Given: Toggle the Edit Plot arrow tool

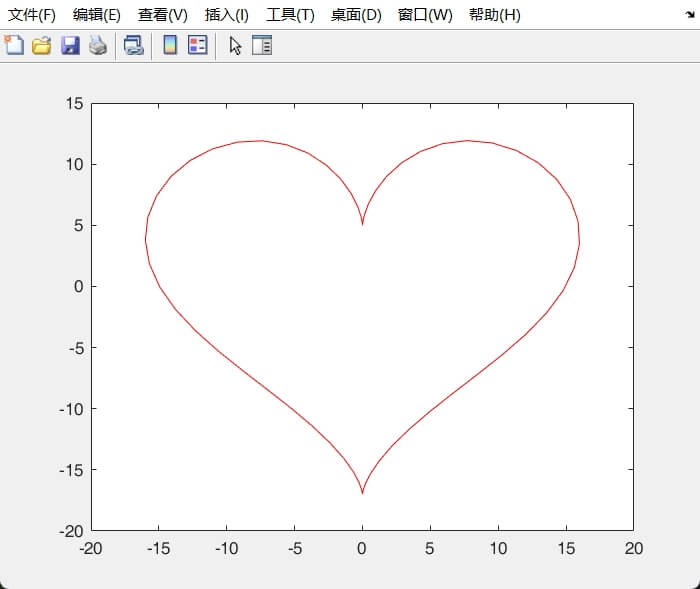Looking at the screenshot, I should (x=235, y=46).
